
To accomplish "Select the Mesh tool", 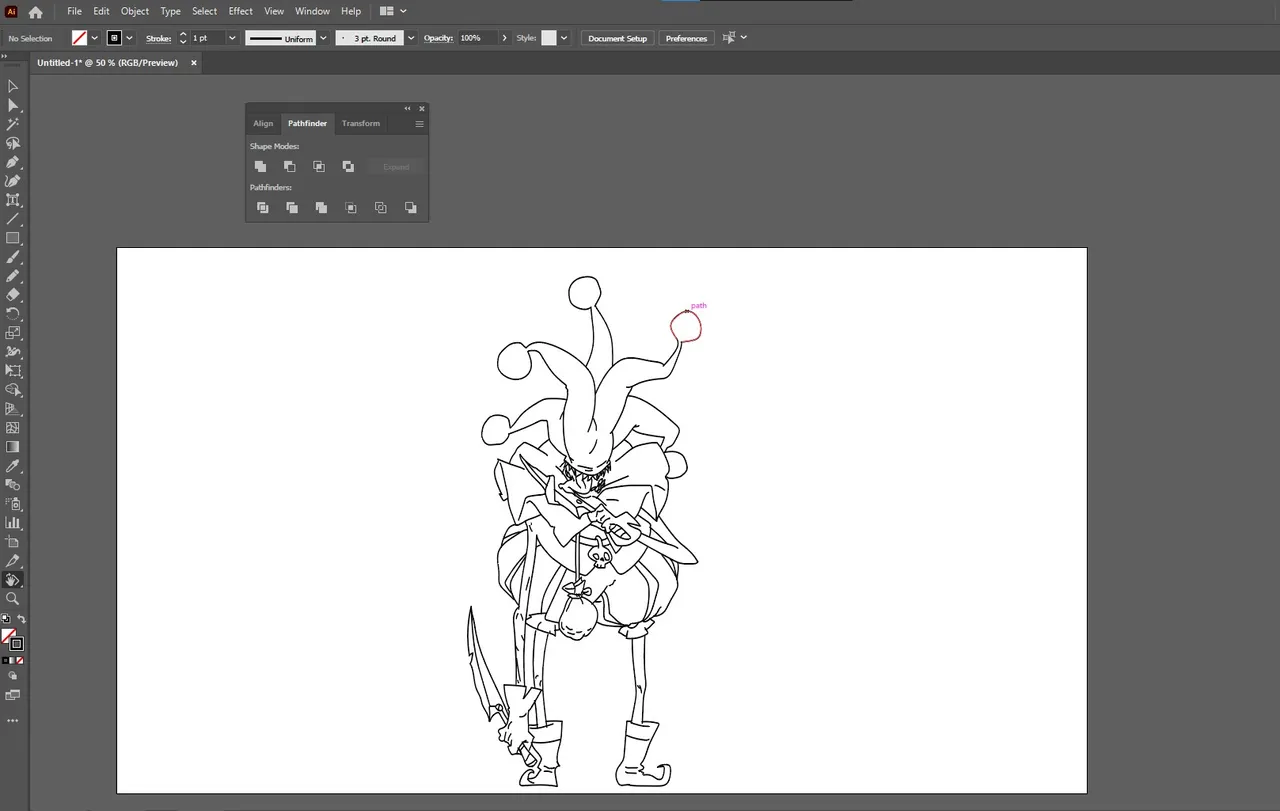I will pos(13,428).
